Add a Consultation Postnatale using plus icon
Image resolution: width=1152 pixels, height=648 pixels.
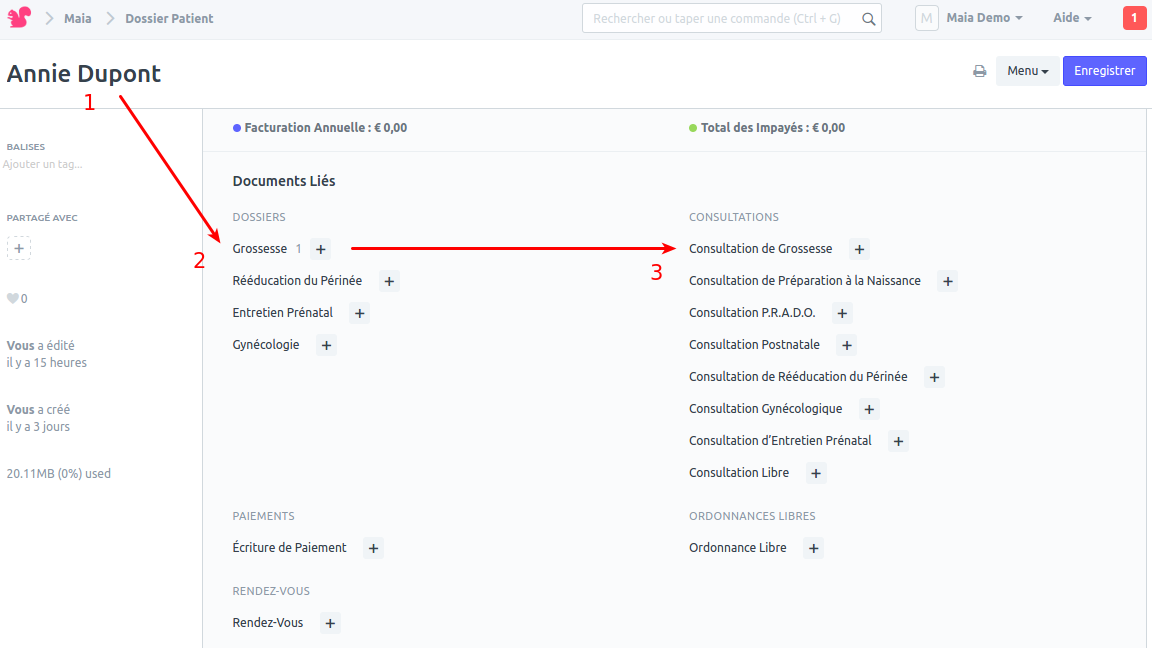pyautogui.click(x=846, y=345)
